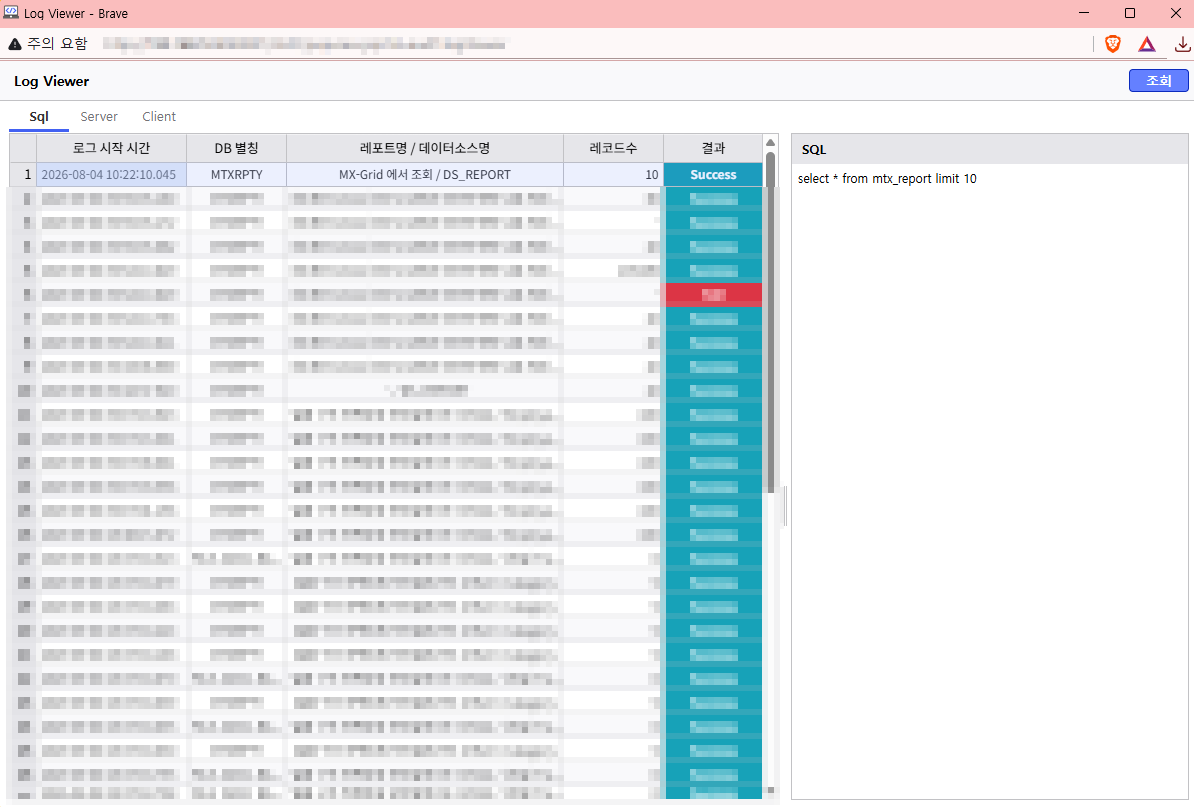Click the 주의 요함 site warning label
This screenshot has width=1194, height=807.
tap(57, 44)
